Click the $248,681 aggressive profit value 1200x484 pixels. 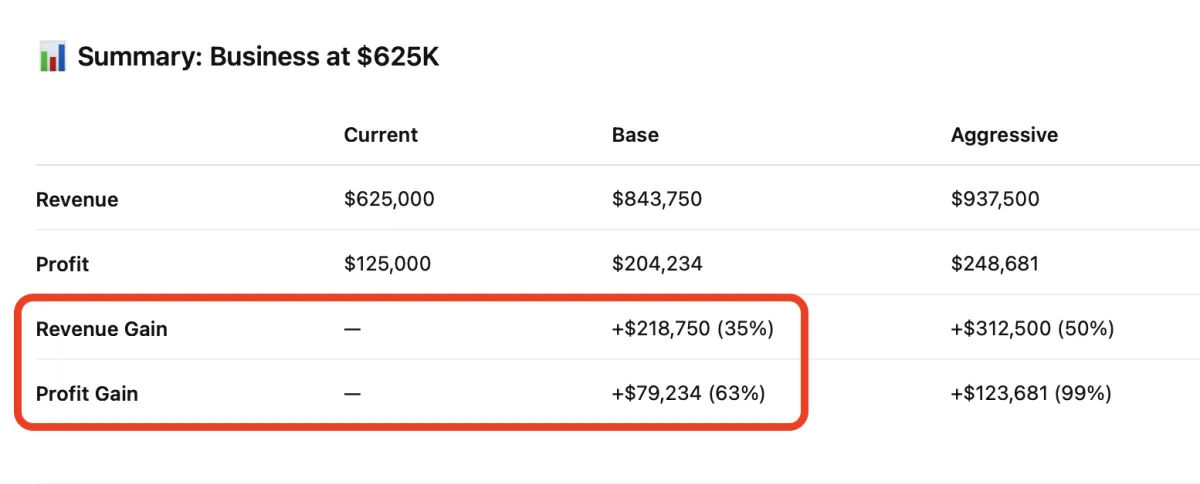coord(995,264)
